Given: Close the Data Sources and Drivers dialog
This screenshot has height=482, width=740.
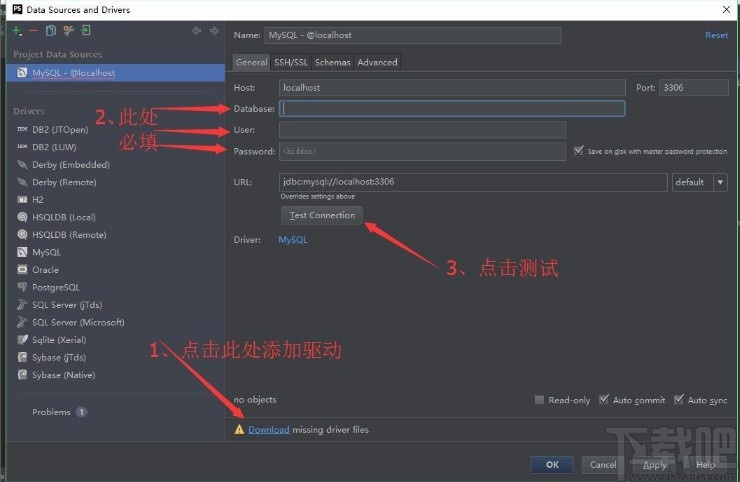Looking at the screenshot, I should click(x=726, y=9).
